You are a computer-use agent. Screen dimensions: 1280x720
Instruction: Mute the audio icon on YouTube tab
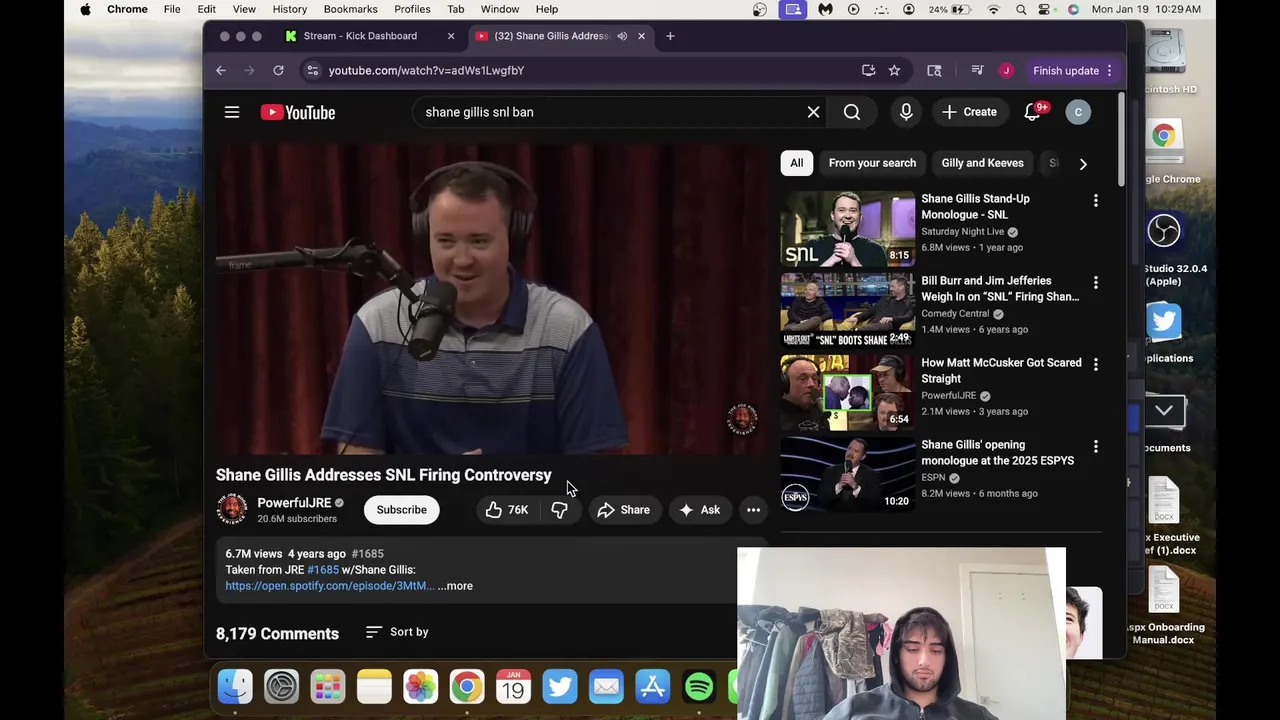click(622, 36)
